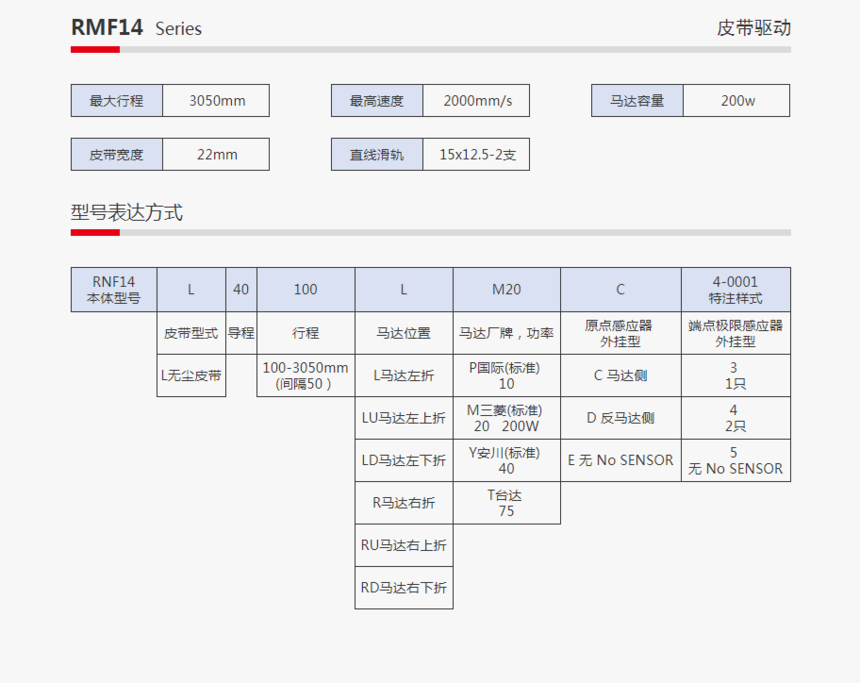Select the RD马达右下折 motor position
This screenshot has height=683, width=860.
[x=403, y=588]
